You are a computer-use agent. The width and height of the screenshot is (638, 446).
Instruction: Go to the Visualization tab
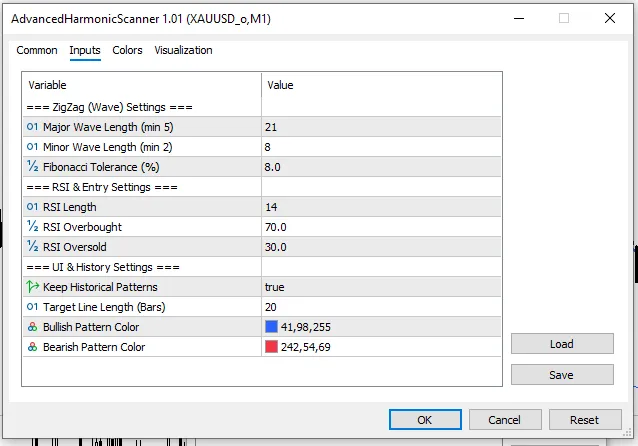(183, 50)
